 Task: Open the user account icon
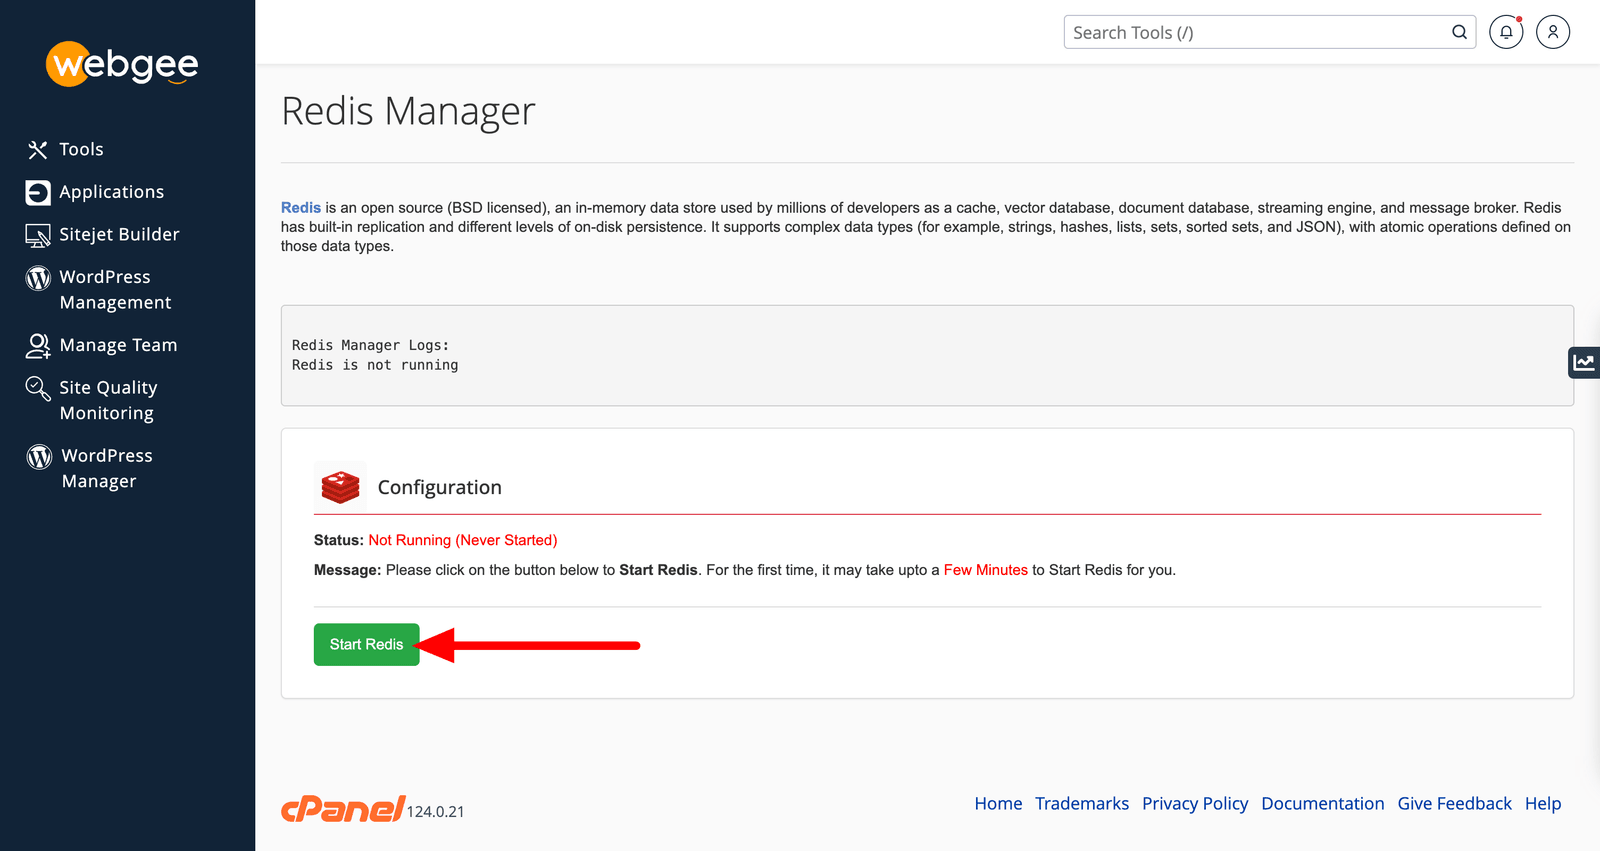[1553, 32]
